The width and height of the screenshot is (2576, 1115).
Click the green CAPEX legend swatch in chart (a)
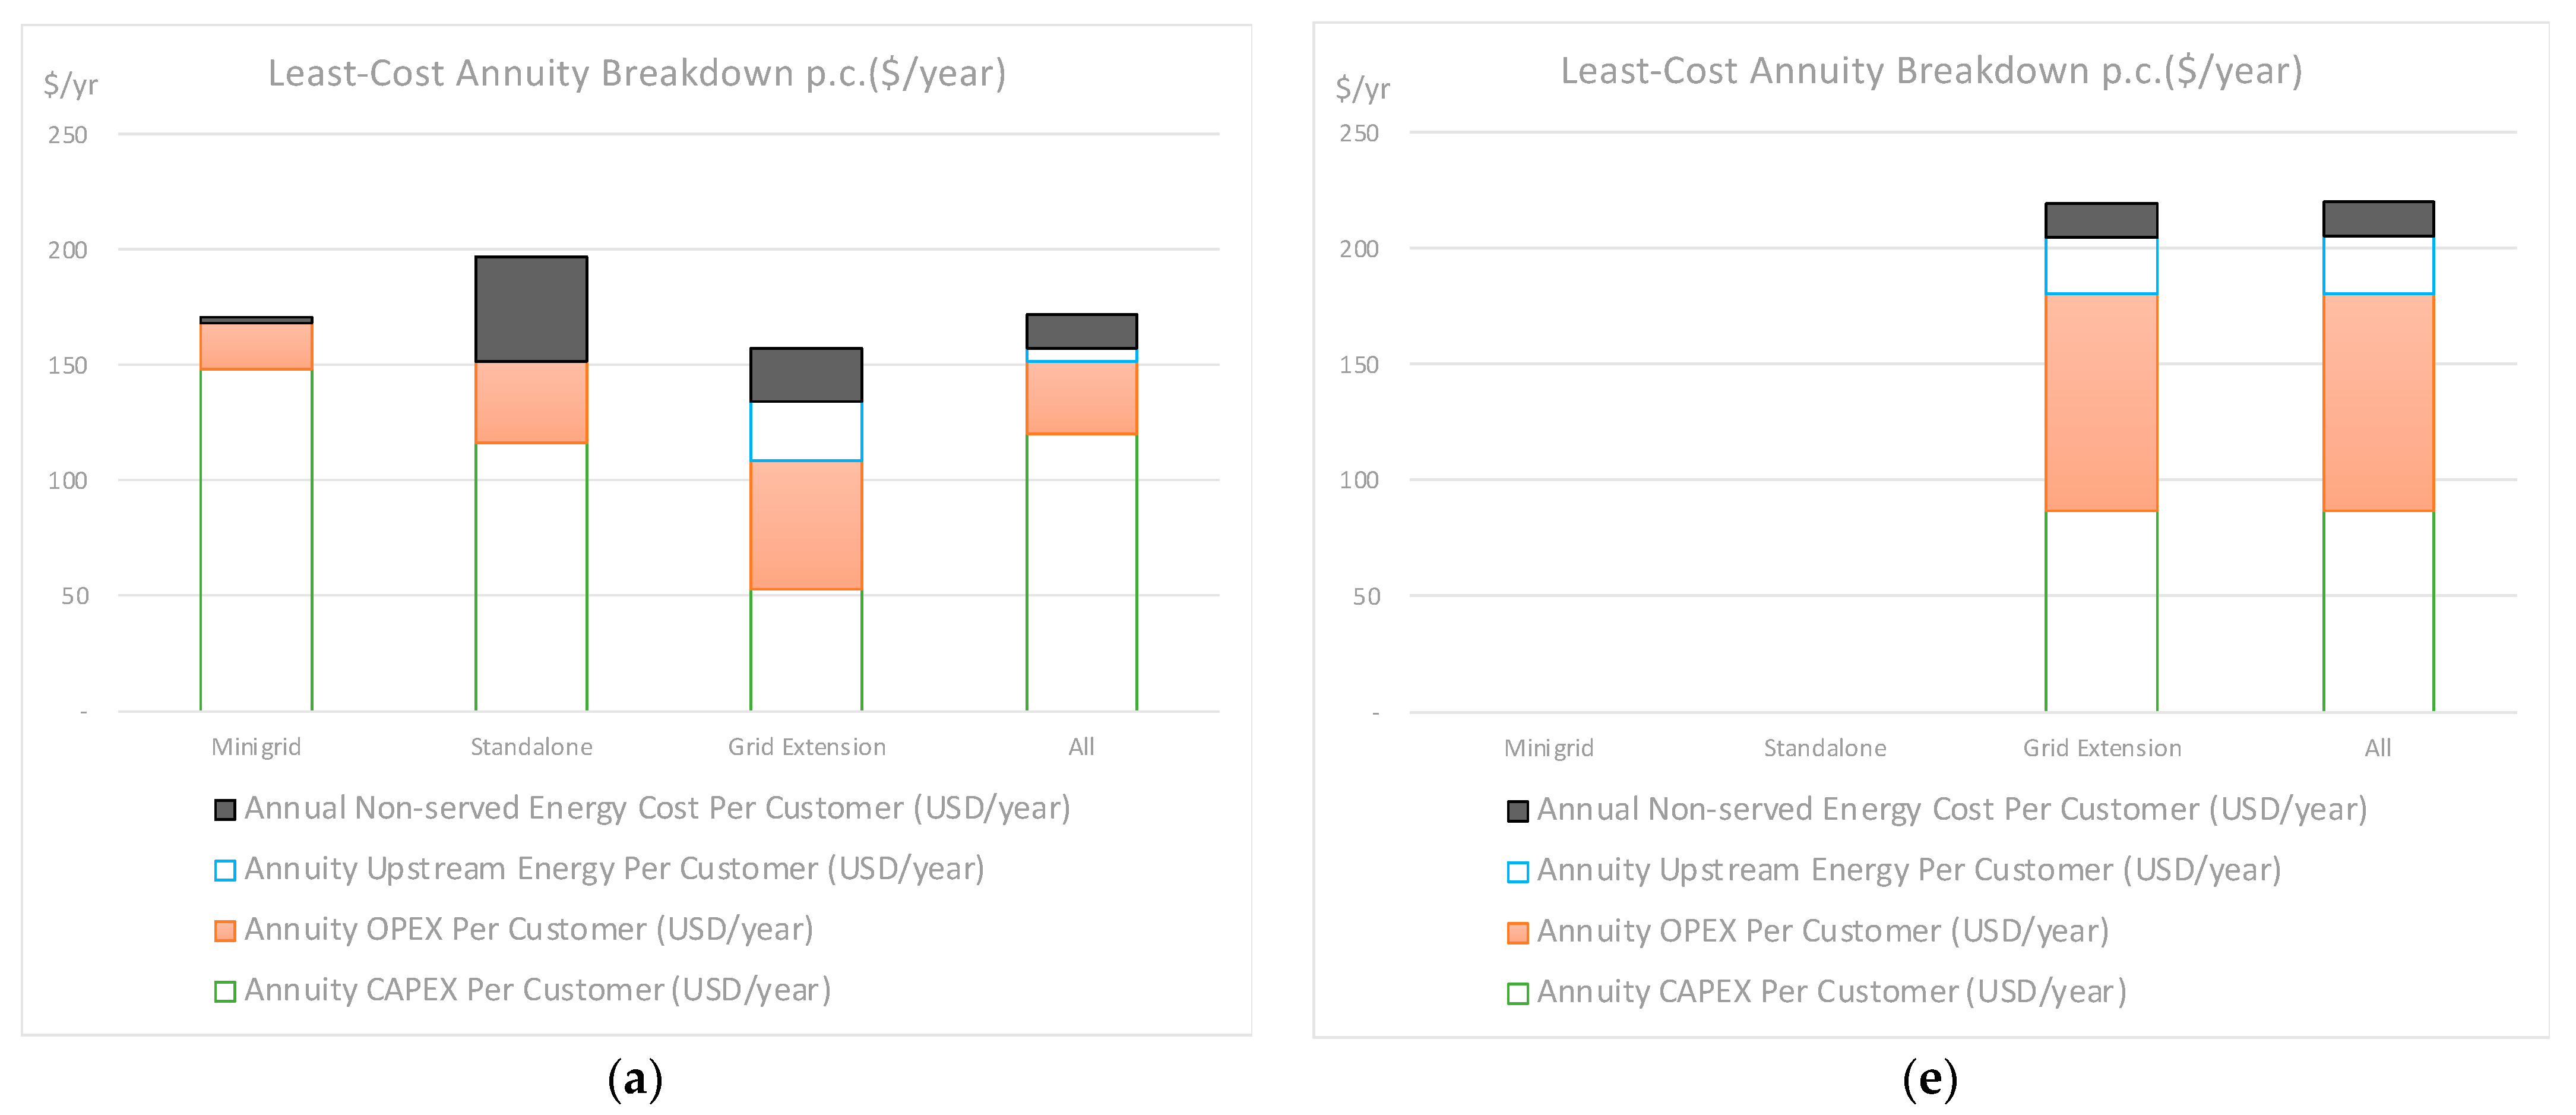pos(225,991)
